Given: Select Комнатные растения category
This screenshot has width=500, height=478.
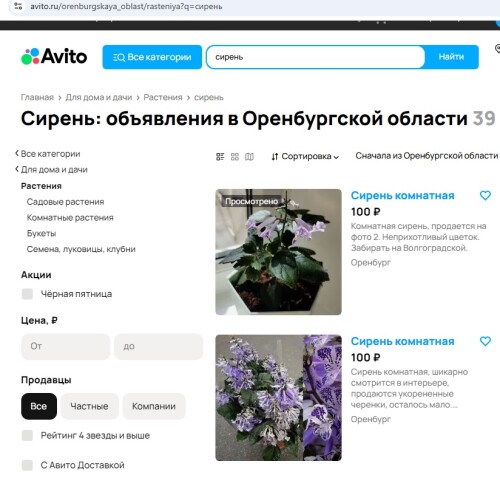Looking at the screenshot, I should 70,217.
